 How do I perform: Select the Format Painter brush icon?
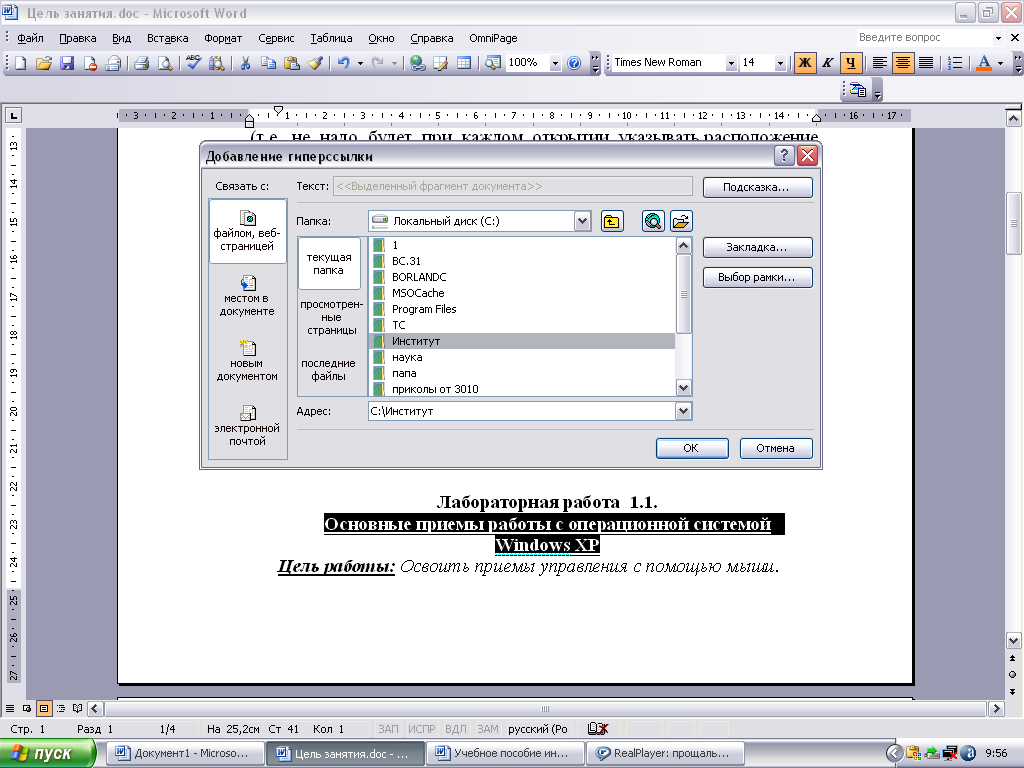pos(315,63)
